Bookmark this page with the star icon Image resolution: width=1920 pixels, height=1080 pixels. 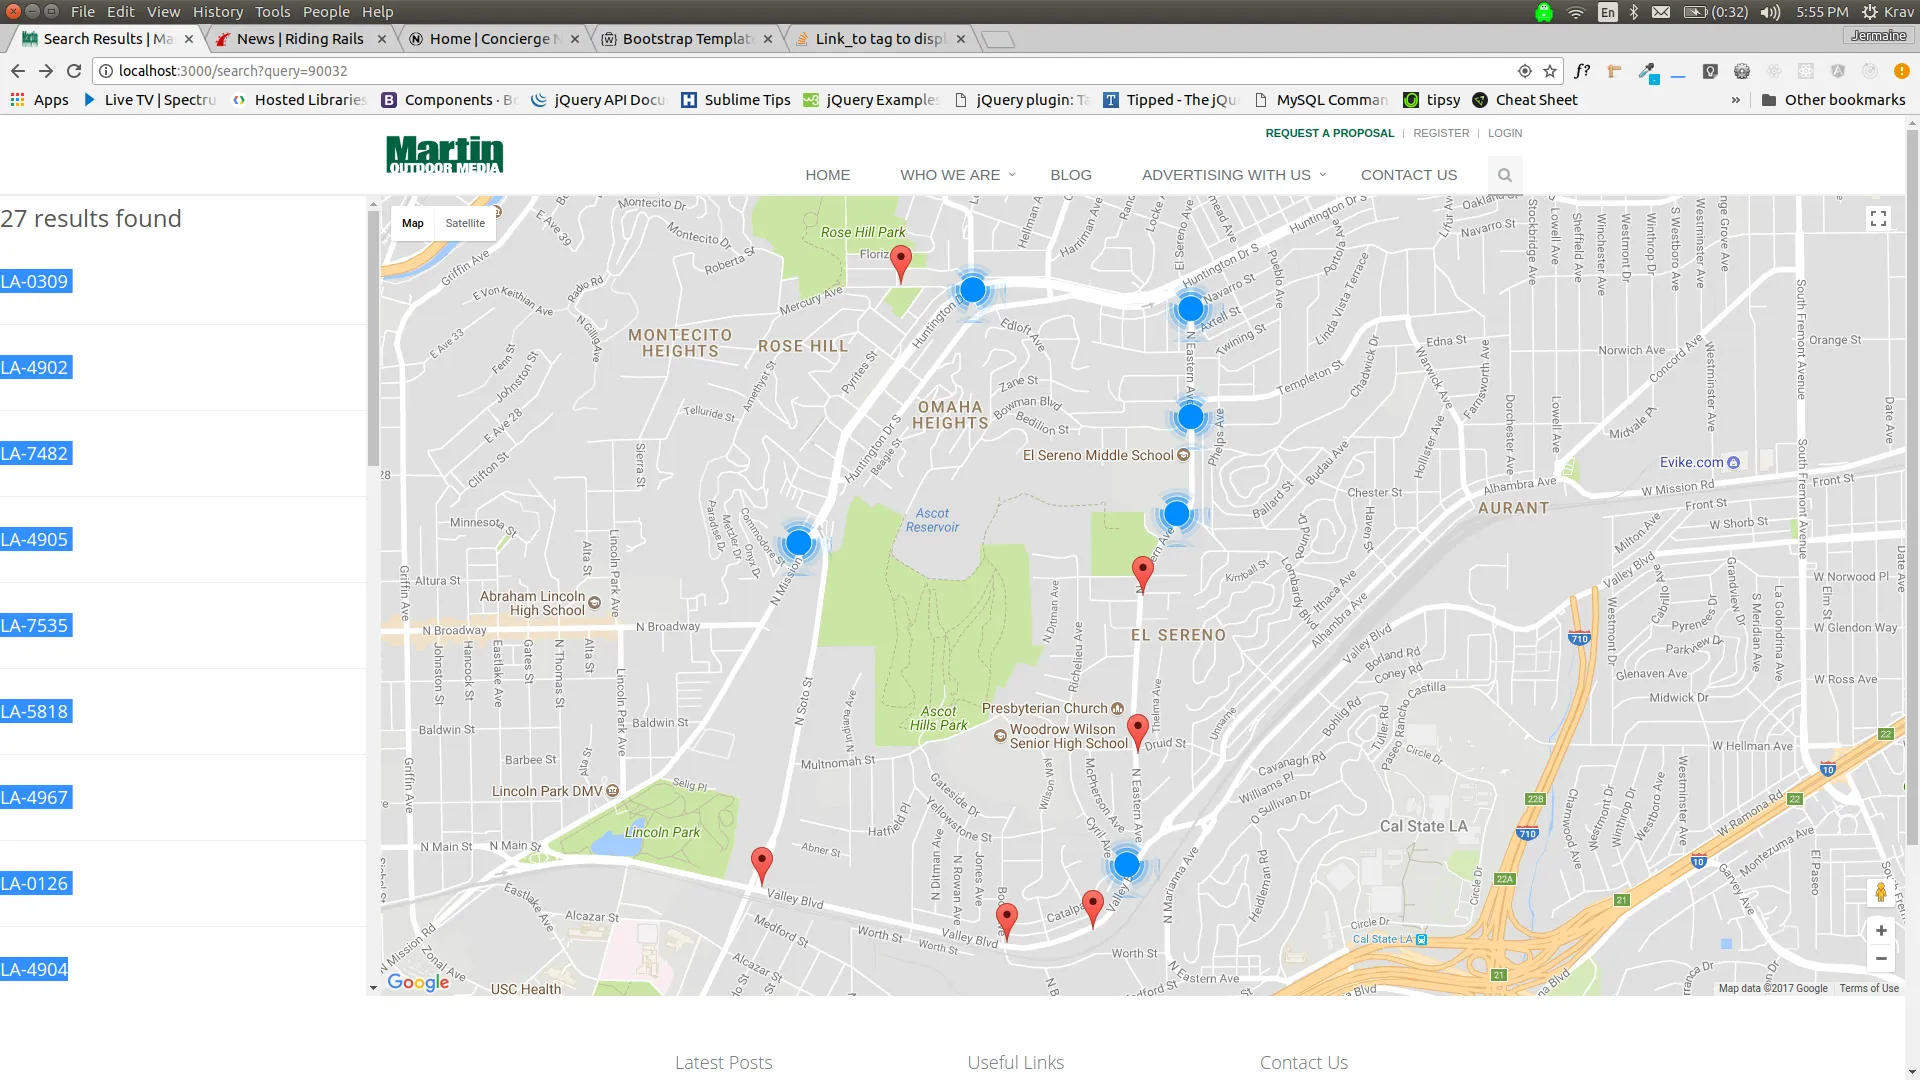[1550, 71]
